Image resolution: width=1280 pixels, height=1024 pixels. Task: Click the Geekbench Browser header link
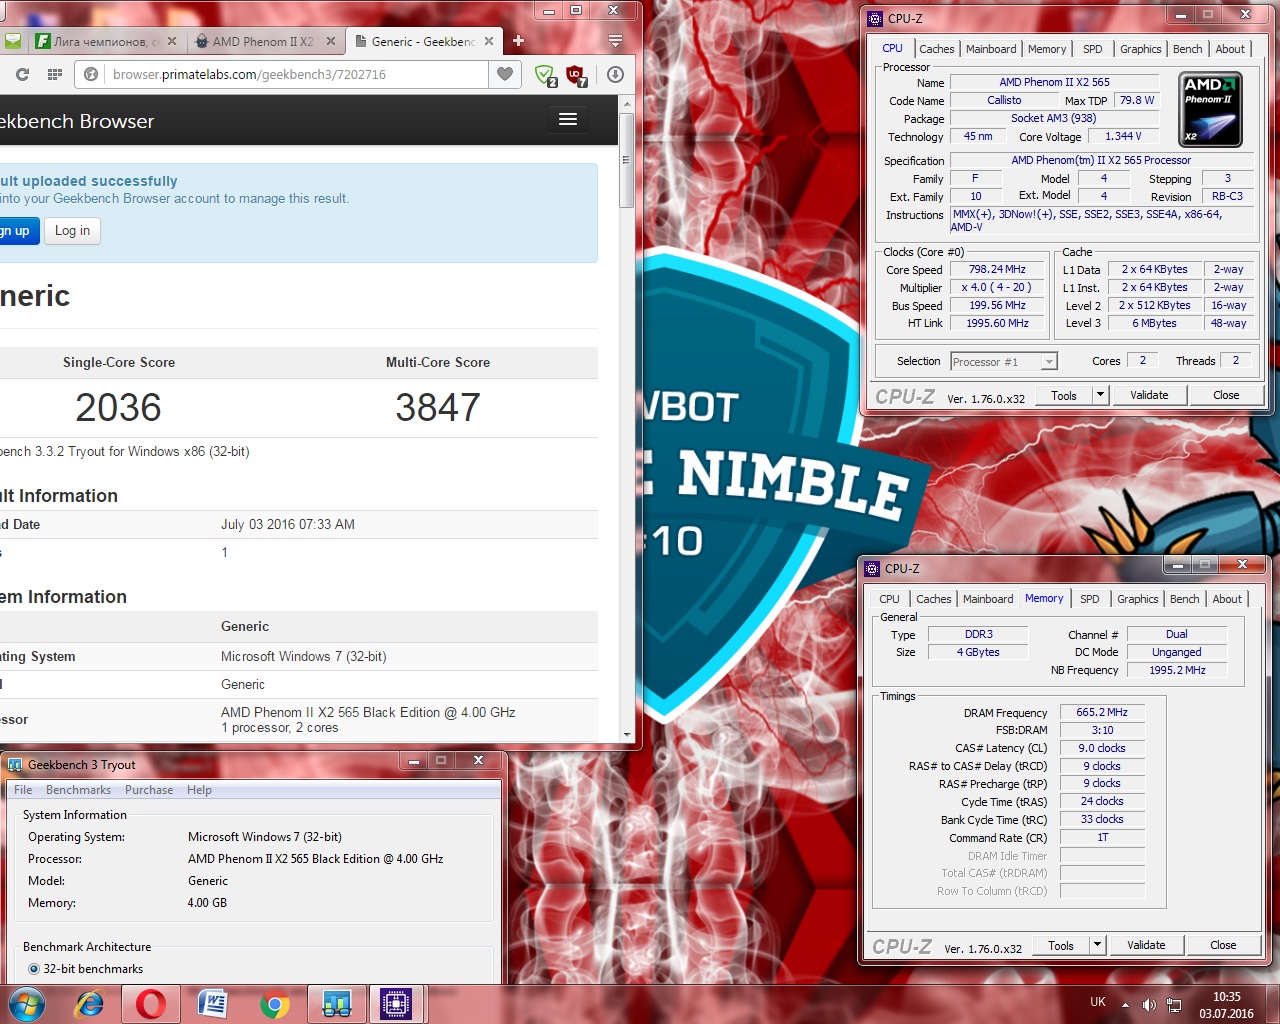pos(77,121)
